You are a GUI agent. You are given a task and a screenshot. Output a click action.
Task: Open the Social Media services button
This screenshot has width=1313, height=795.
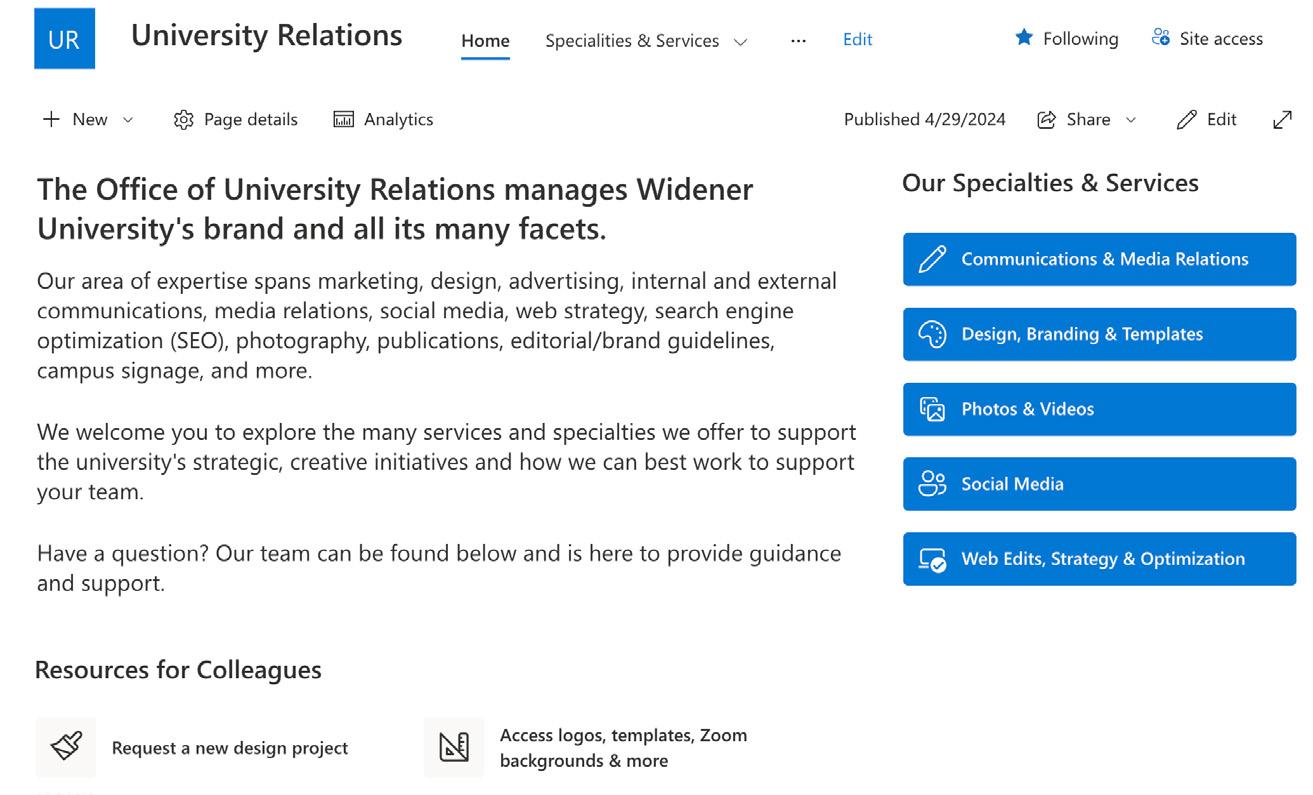pos(1099,484)
